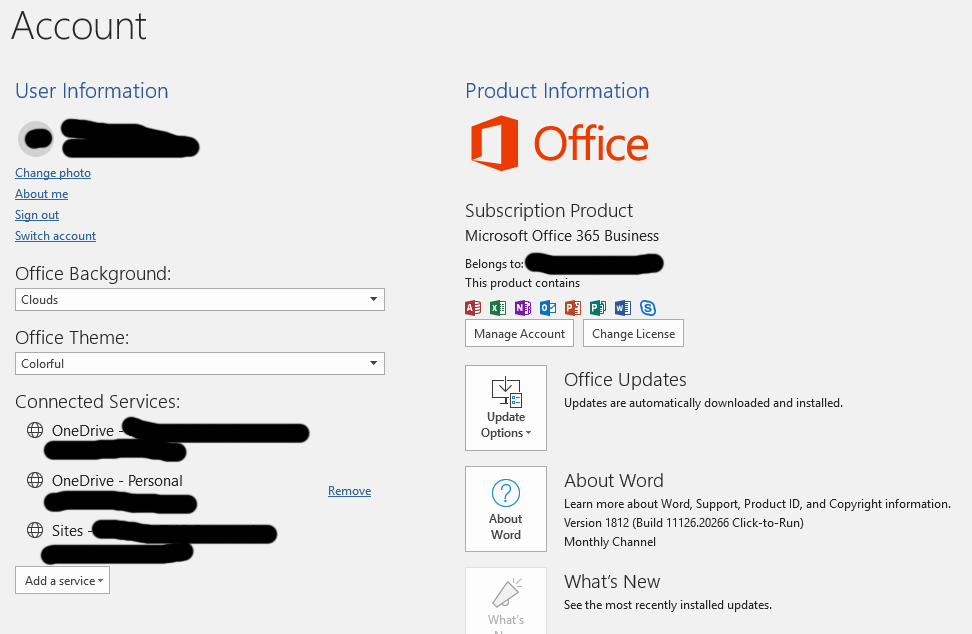Open the About Word button
Viewport: 972px width, 634px height.
(506, 509)
